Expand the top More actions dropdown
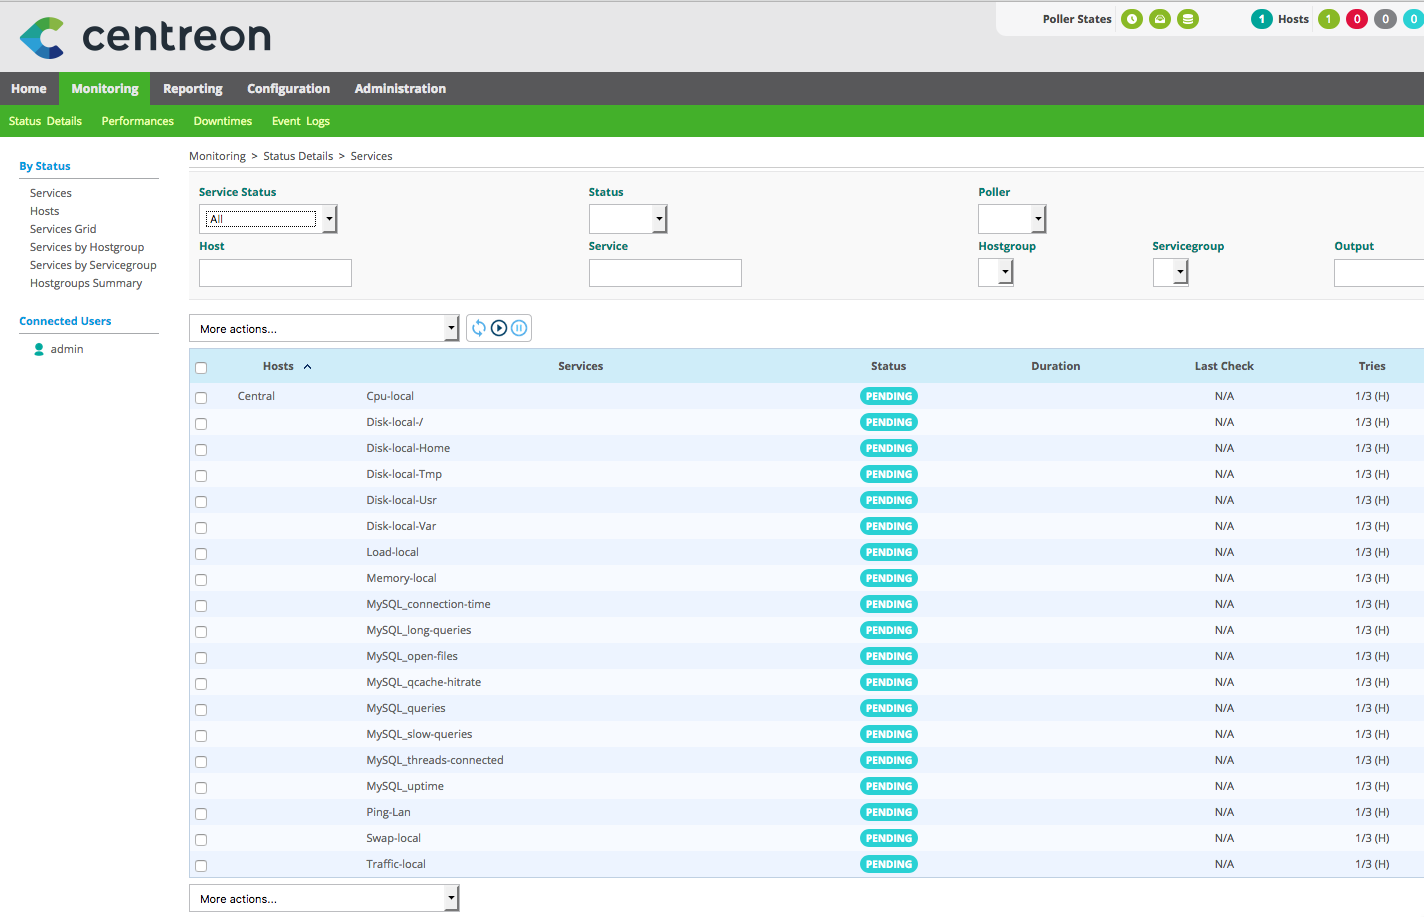Screen dimensions: 1424x917 coord(324,329)
